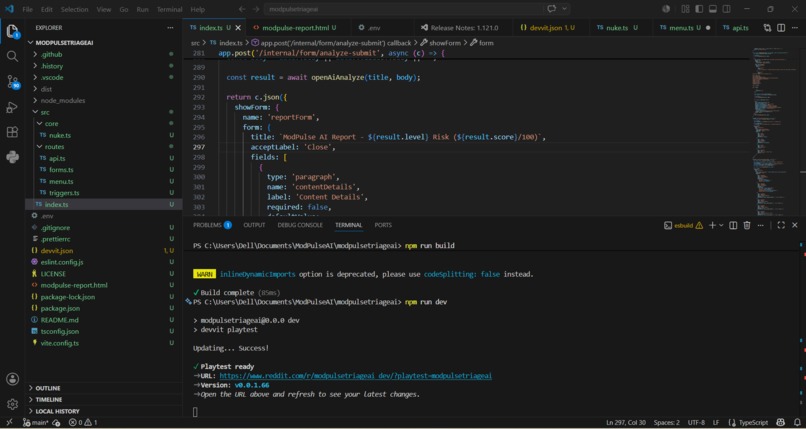The height and width of the screenshot is (429, 806).
Task: Open the Selection menu
Action: [x=74, y=9]
